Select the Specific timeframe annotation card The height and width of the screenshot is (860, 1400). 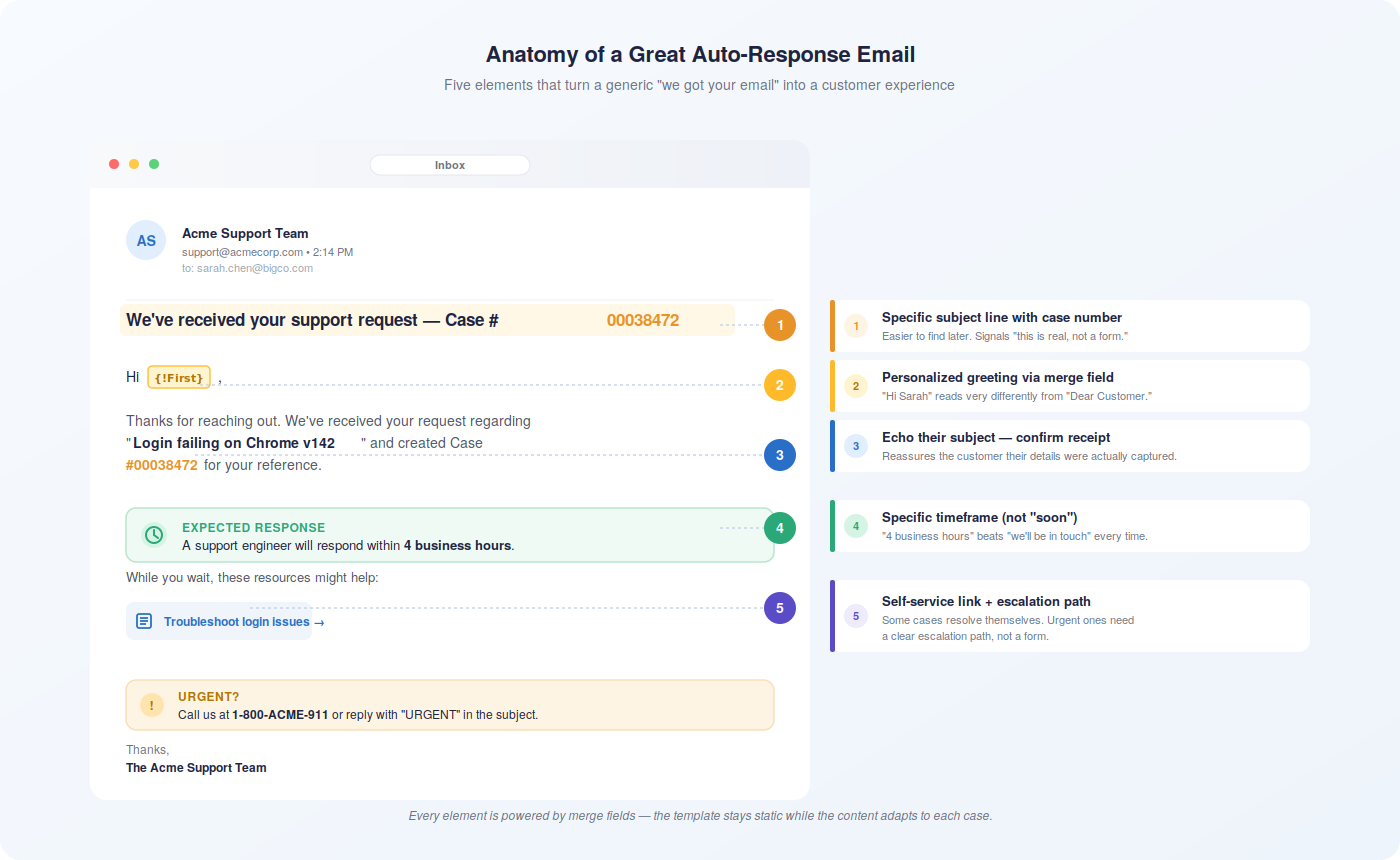pyautogui.click(x=1070, y=526)
